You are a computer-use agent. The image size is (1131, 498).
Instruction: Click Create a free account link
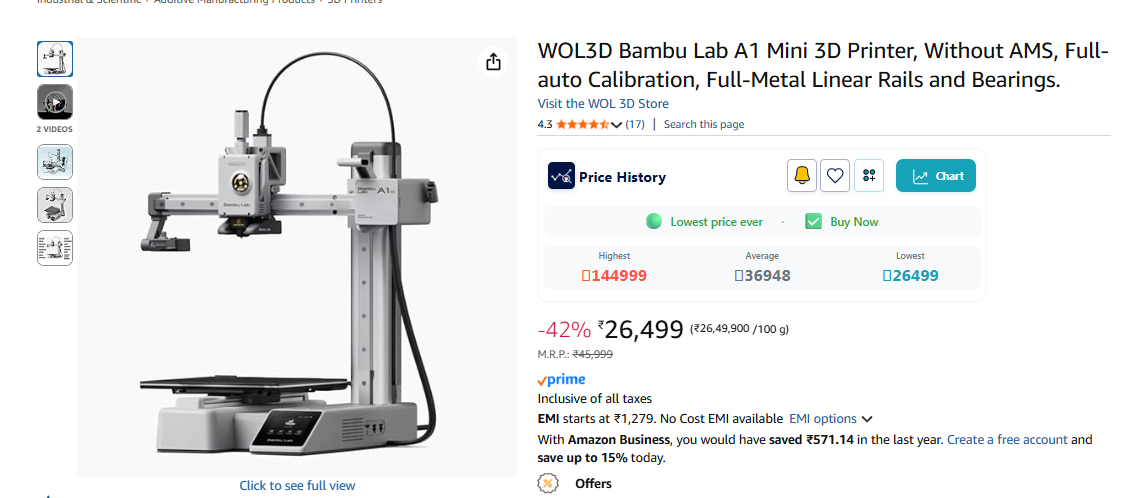pos(1007,440)
